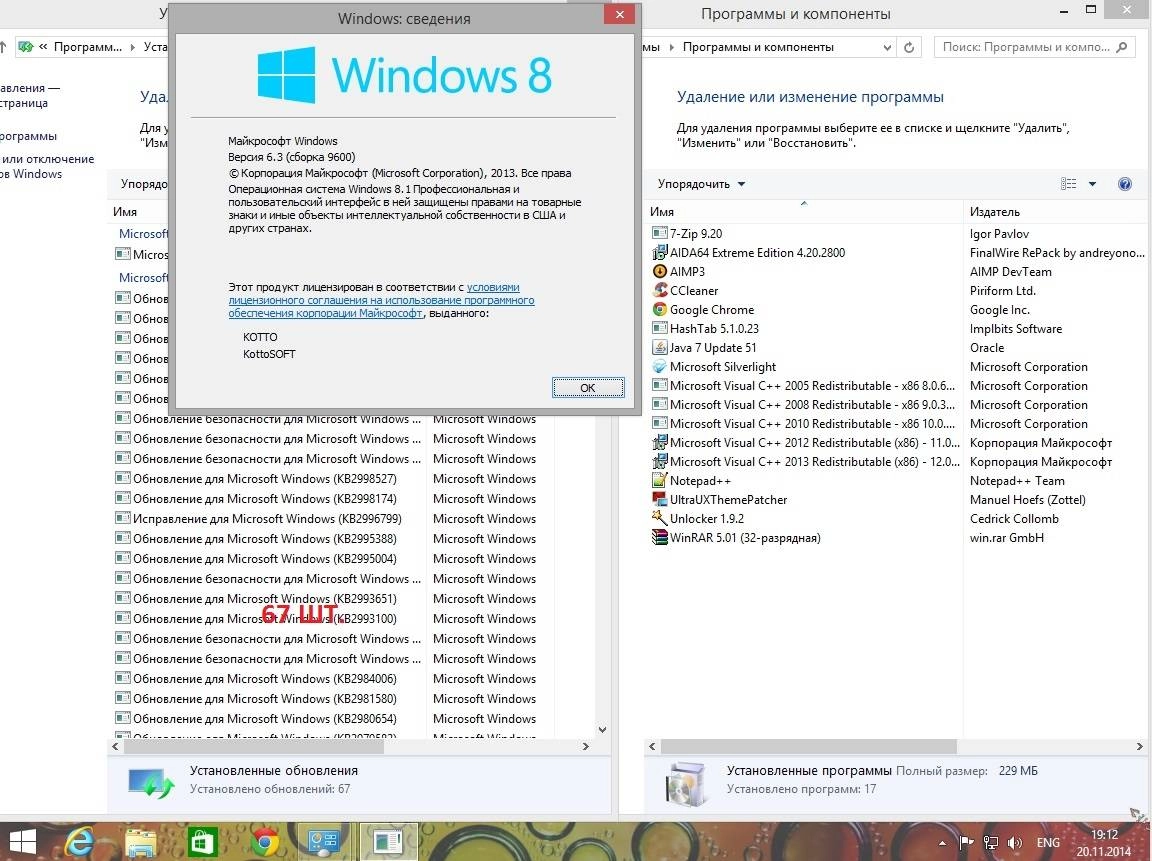Screen dimensions: 1152x861
Task: Switch ENG input language indicator
Action: 1048,843
